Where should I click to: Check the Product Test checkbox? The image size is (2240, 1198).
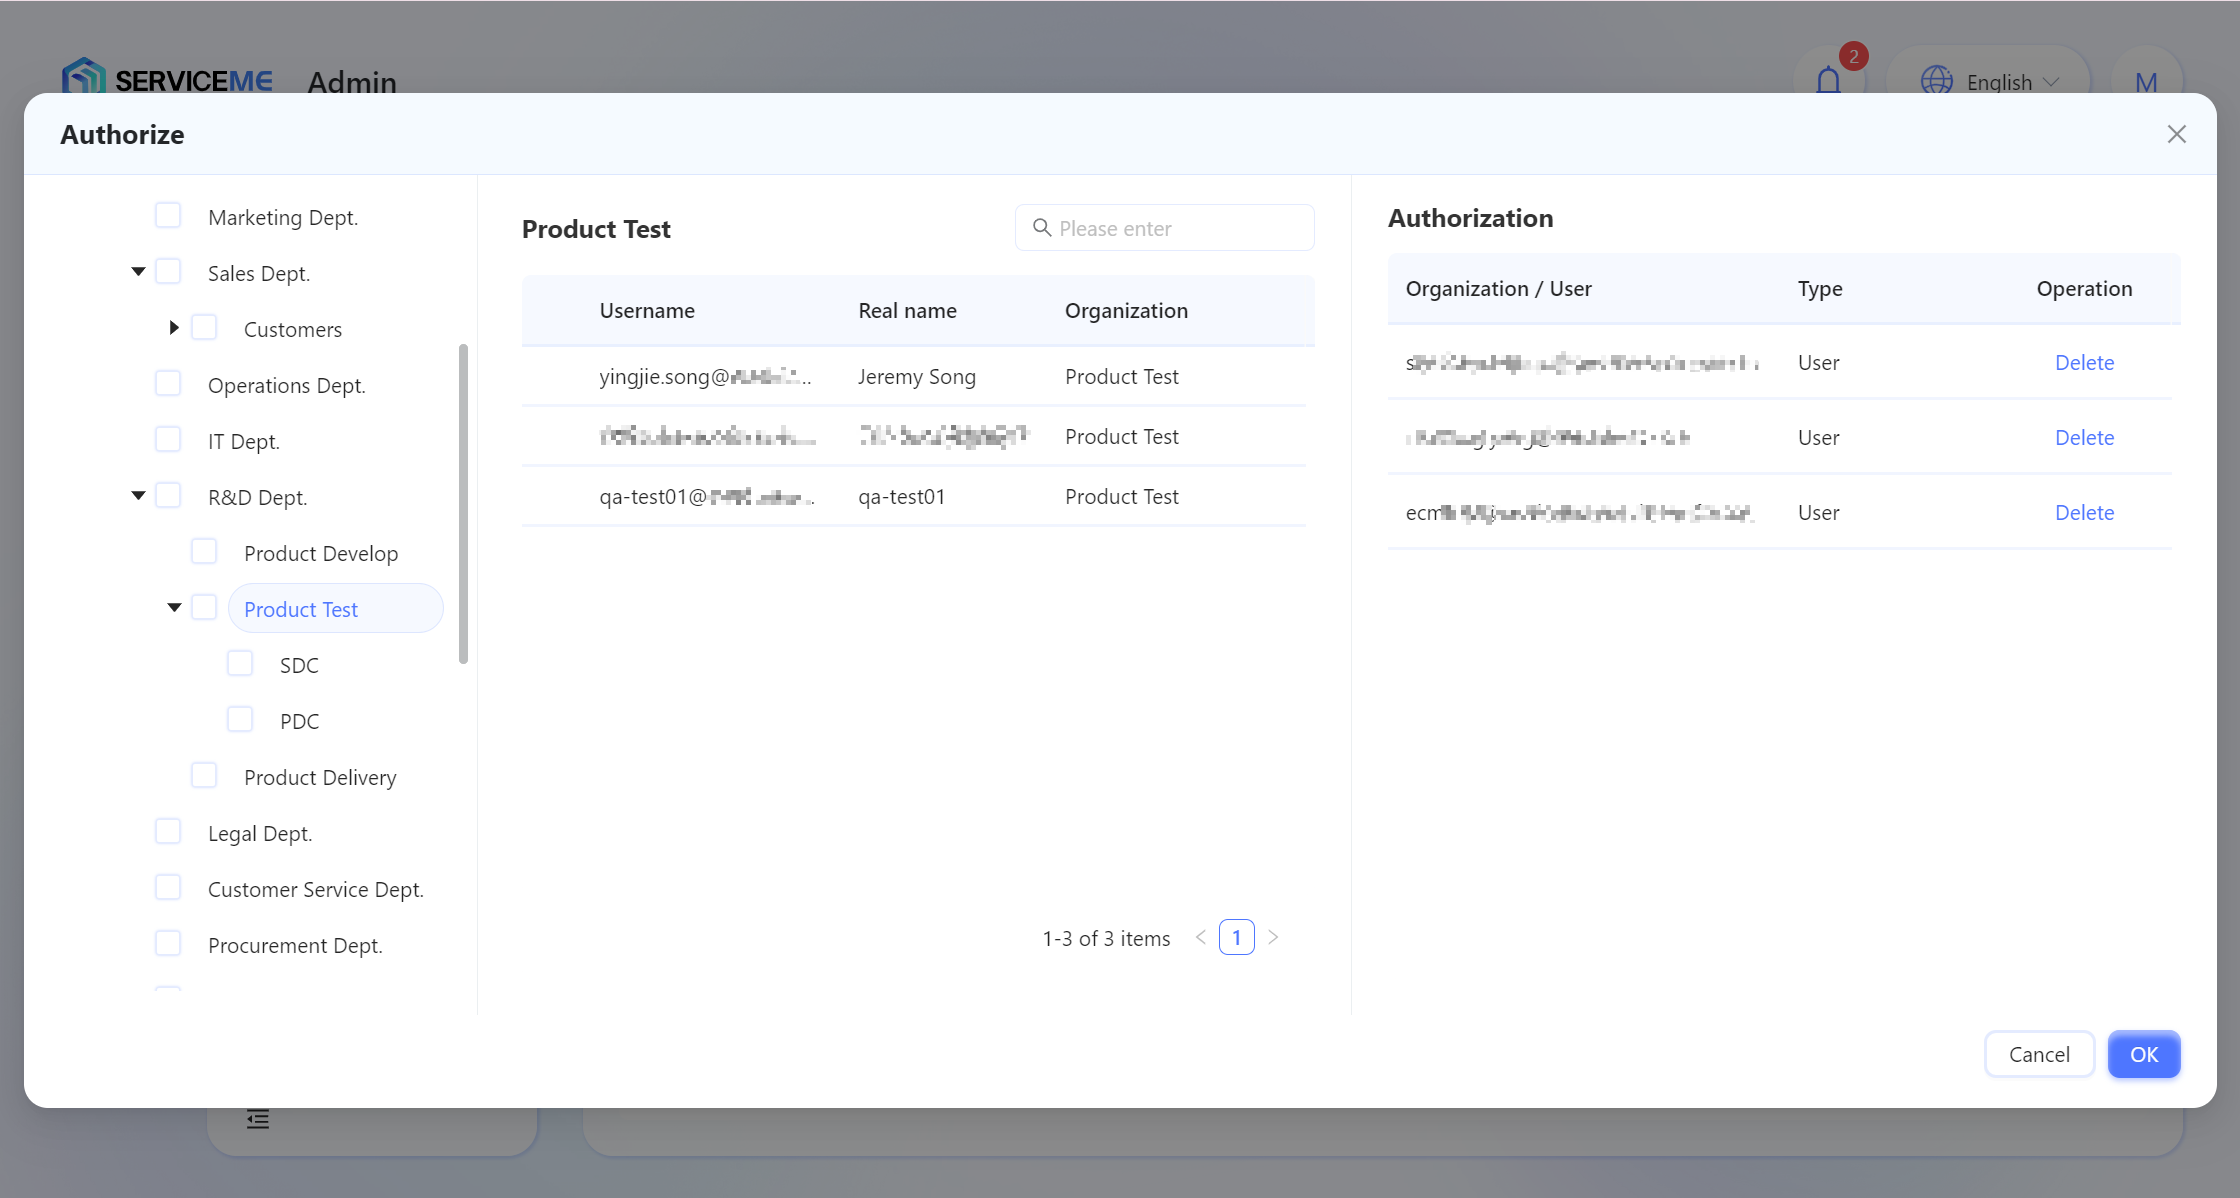[x=204, y=607]
